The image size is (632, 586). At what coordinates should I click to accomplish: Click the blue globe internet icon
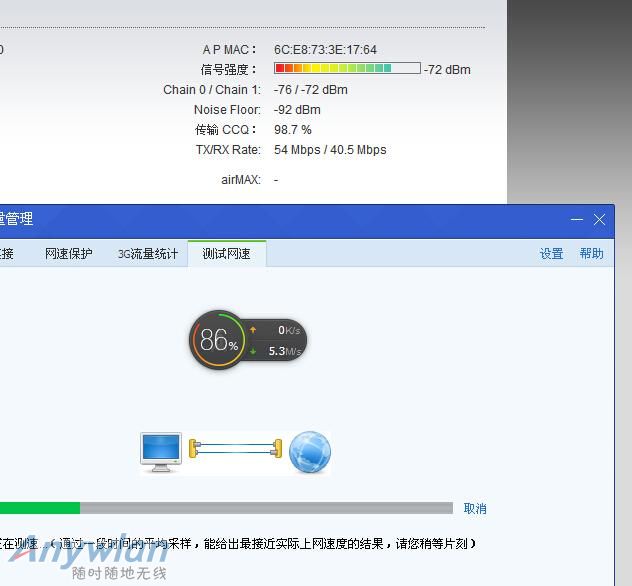pos(310,452)
